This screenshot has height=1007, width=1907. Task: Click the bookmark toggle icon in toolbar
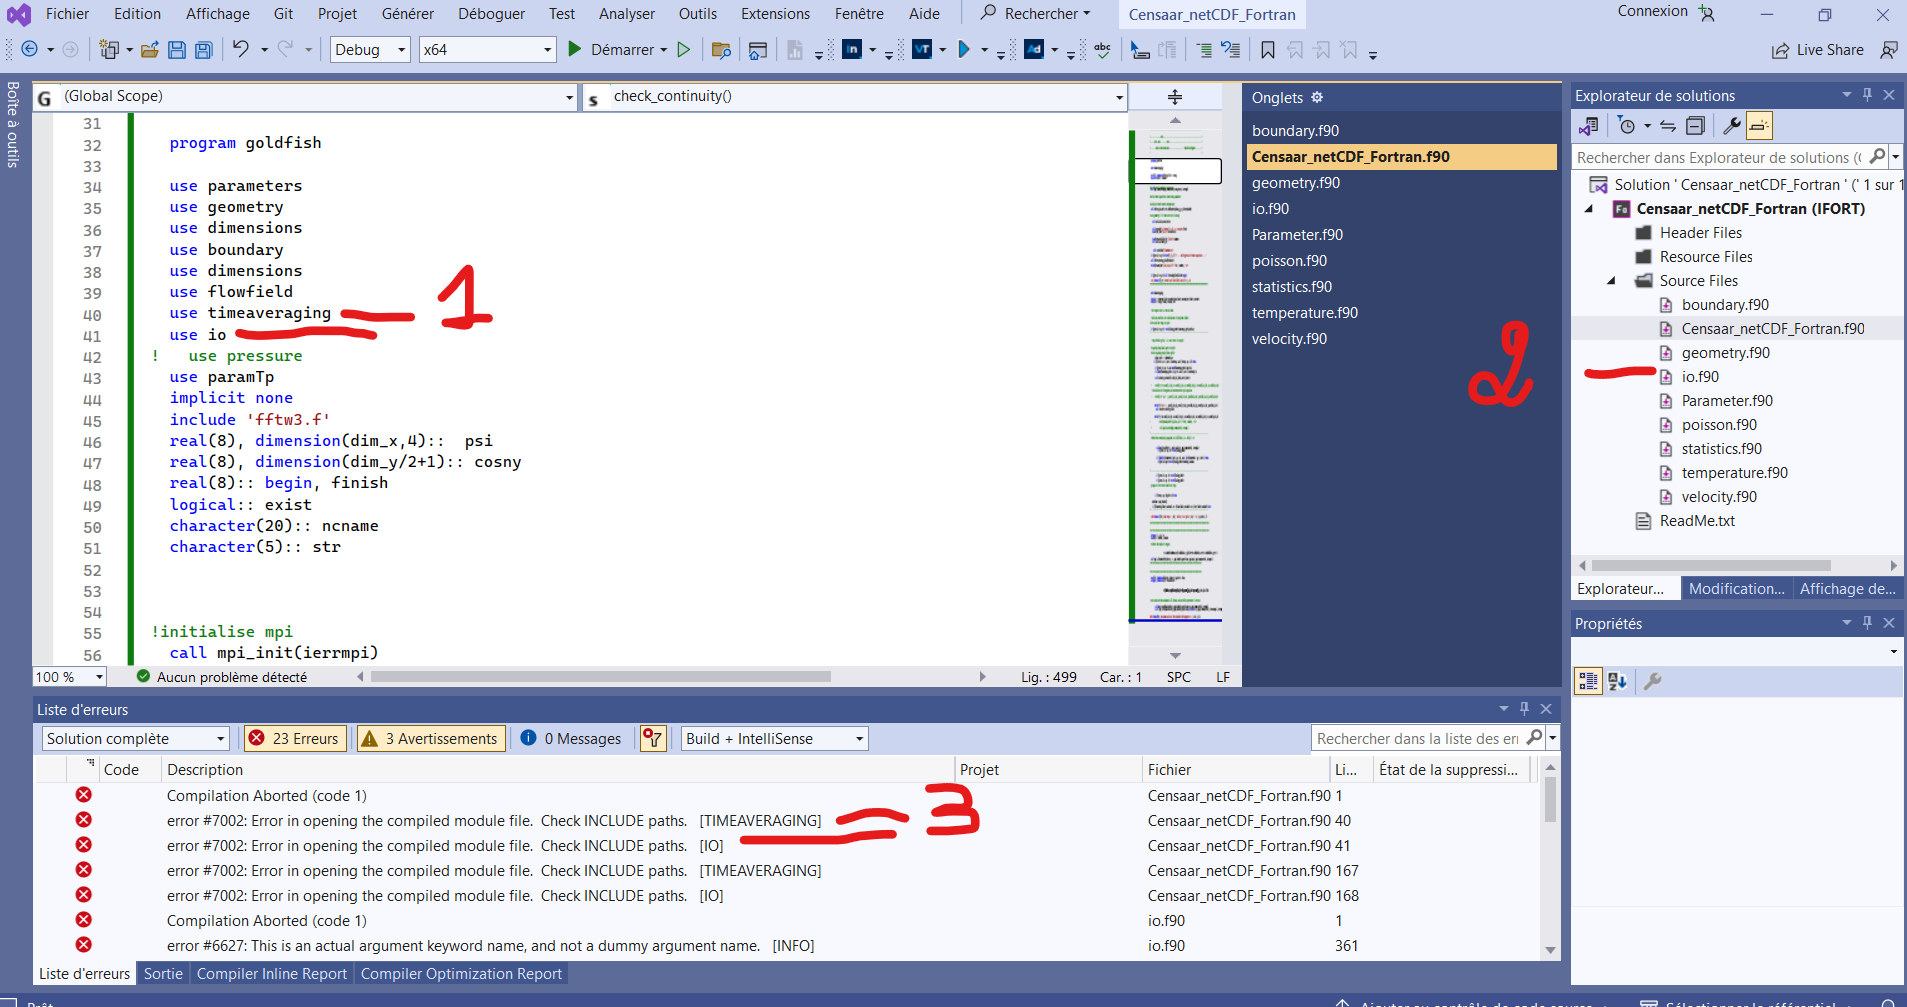(x=1268, y=50)
